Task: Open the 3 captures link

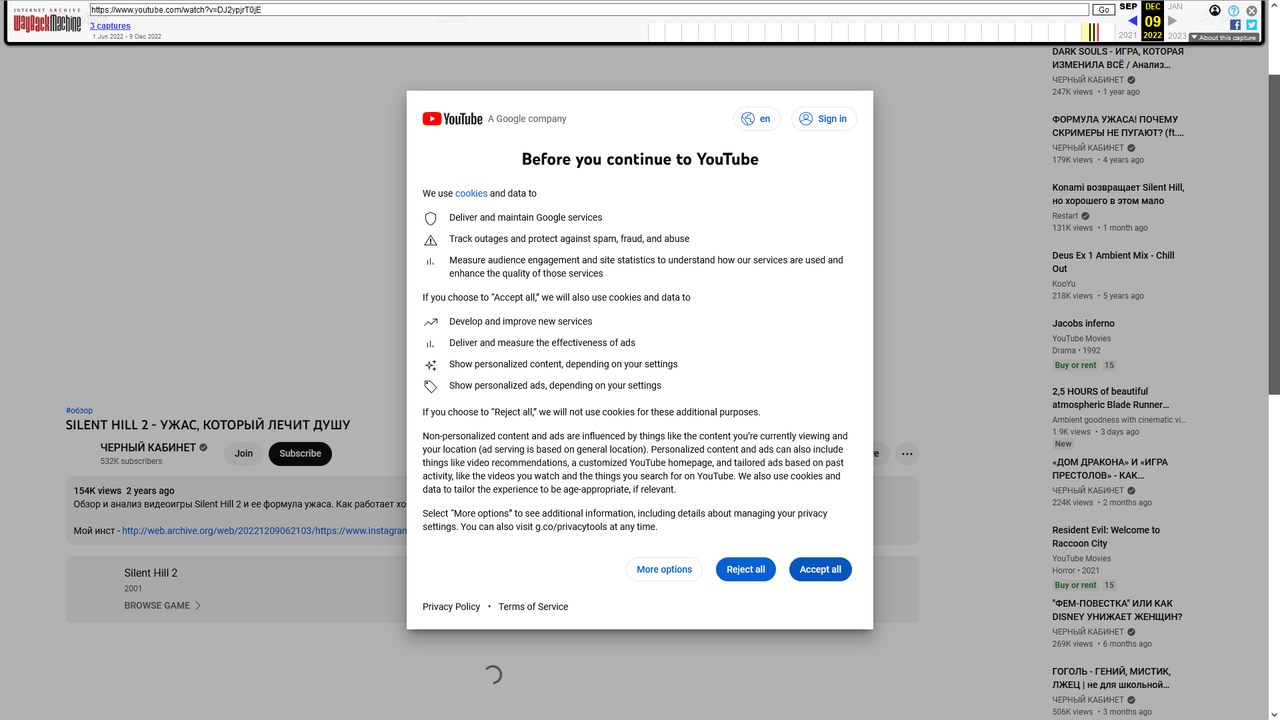Action: pos(110,26)
